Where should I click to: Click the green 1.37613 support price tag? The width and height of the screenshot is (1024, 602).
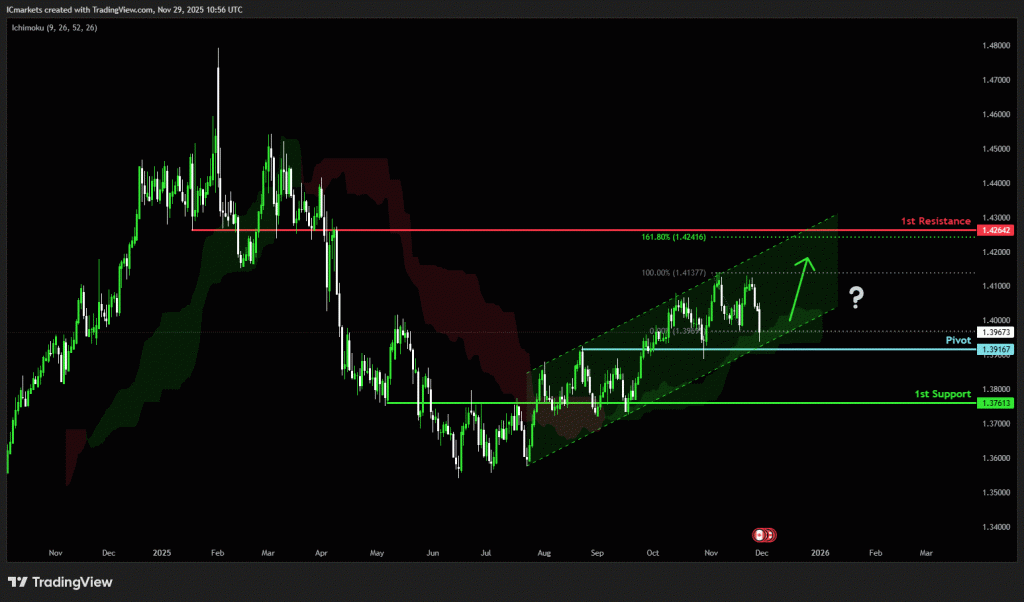point(997,403)
